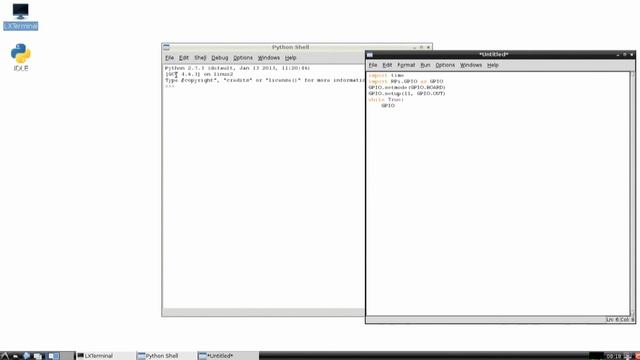The height and width of the screenshot is (360, 640).
Task: Open Shell menu in Python Shell window
Action: (x=200, y=58)
